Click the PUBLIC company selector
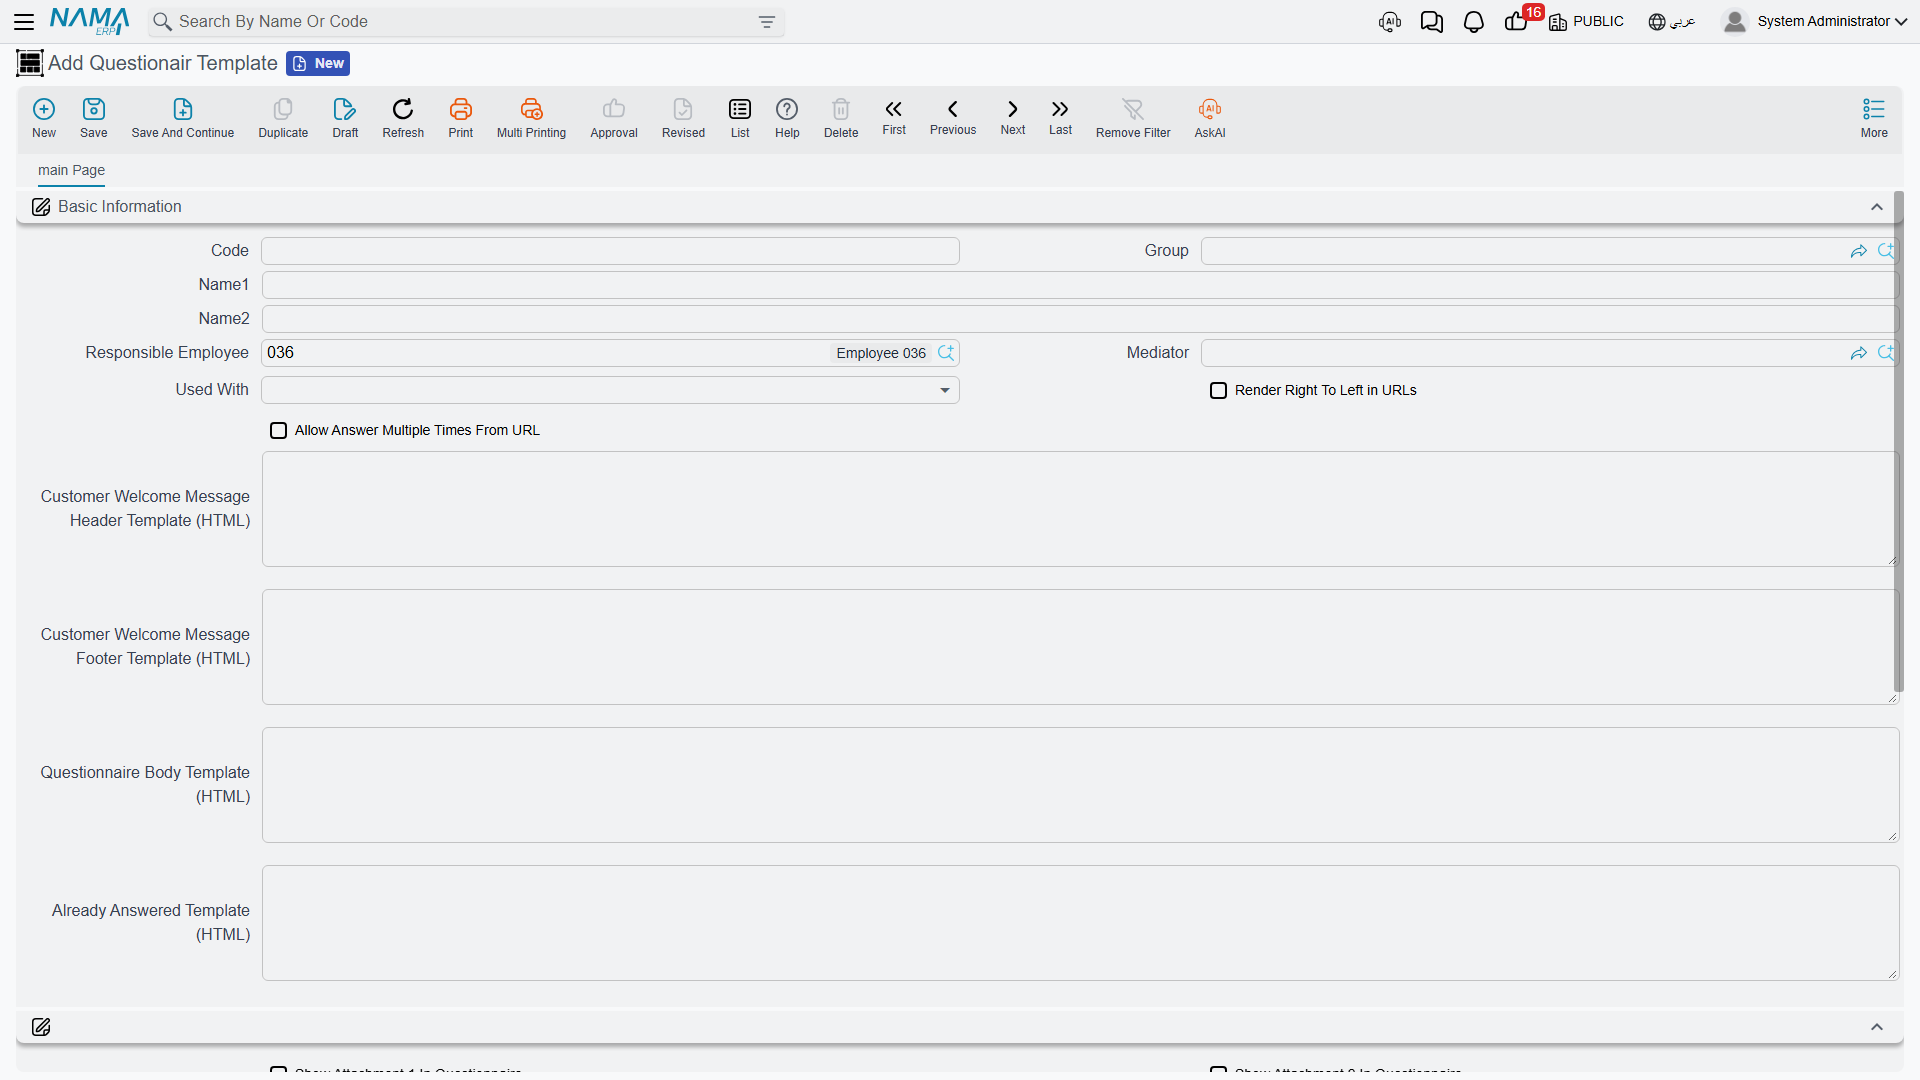Viewport: 1920px width, 1080px height. (1586, 22)
